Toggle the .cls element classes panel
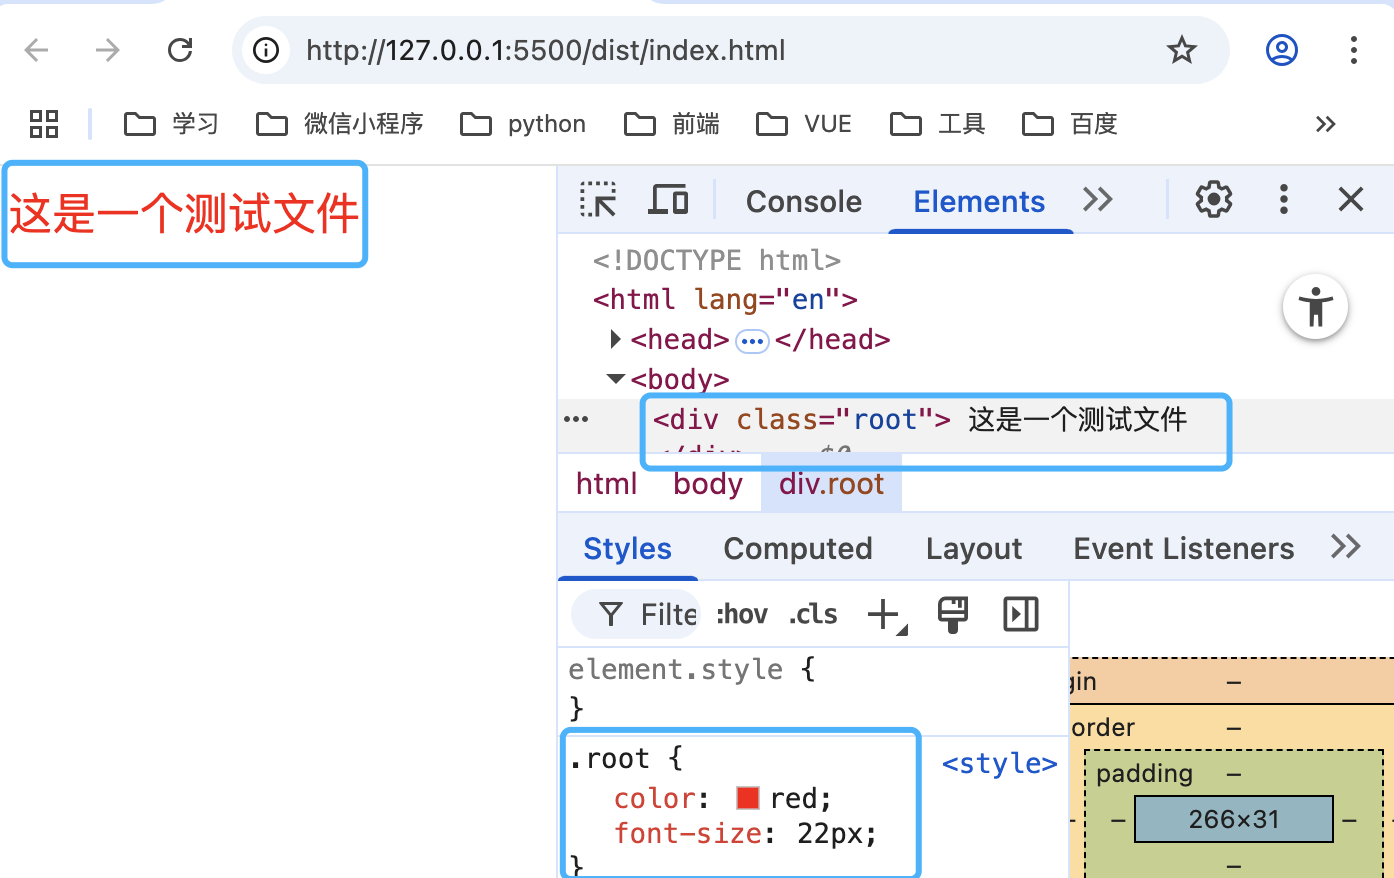This screenshot has height=878, width=1394. coord(812,614)
